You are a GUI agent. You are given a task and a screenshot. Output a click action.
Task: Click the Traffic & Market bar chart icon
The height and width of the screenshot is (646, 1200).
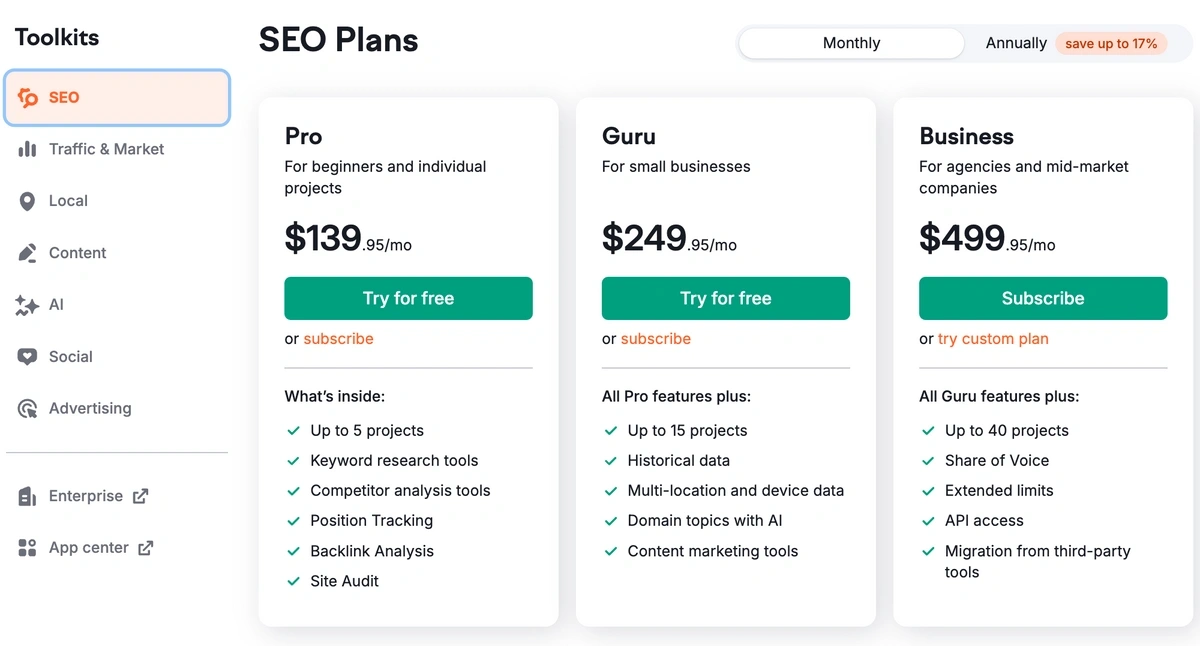click(28, 149)
